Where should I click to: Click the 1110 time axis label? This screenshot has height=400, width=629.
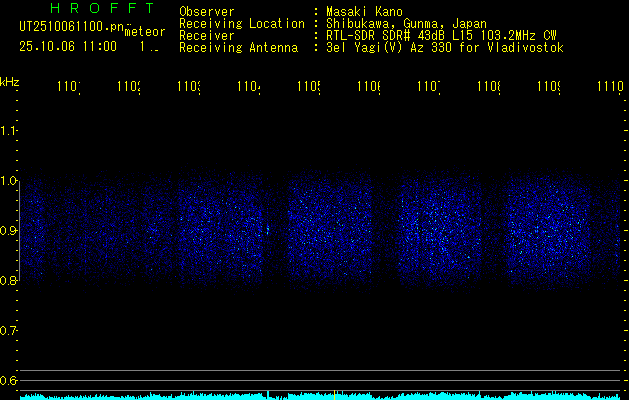[x=610, y=86]
